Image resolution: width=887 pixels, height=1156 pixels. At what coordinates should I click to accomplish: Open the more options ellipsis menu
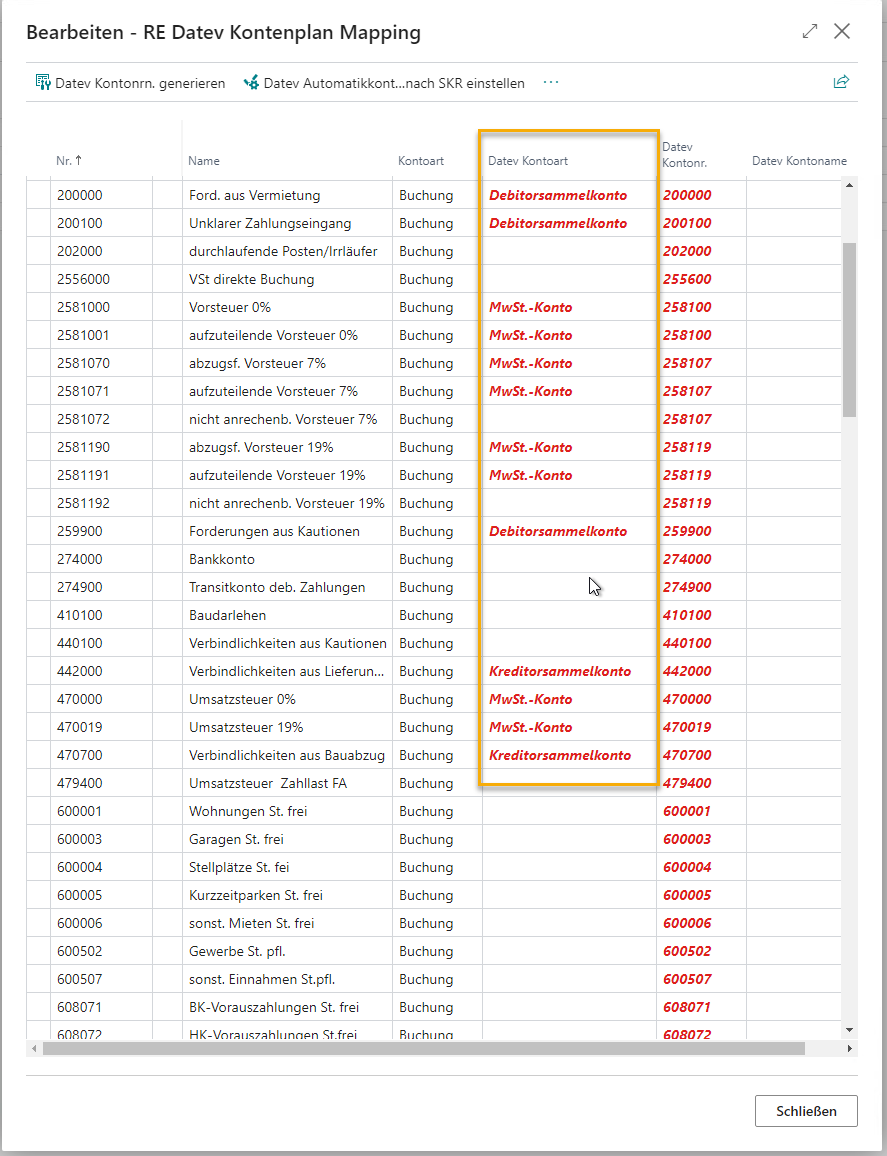click(x=551, y=83)
